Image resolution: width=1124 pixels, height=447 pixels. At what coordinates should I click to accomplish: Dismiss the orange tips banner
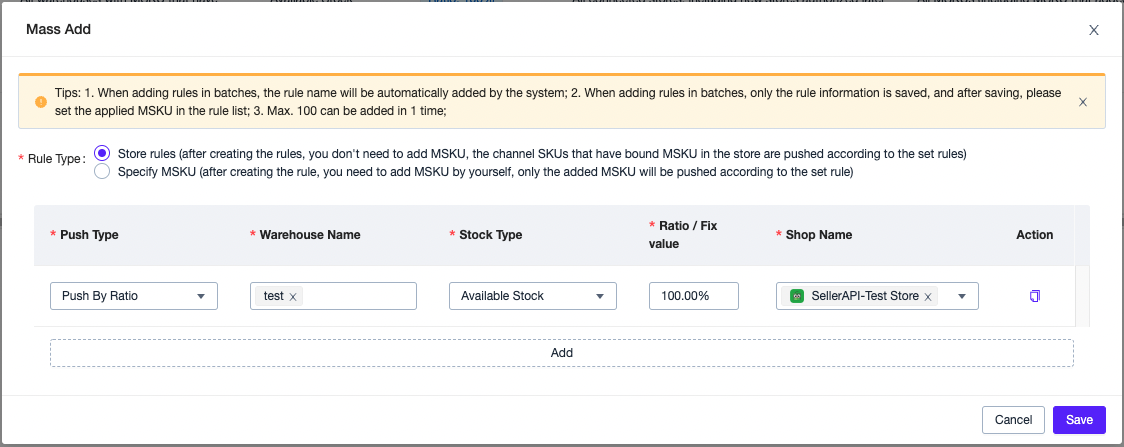(x=1083, y=102)
